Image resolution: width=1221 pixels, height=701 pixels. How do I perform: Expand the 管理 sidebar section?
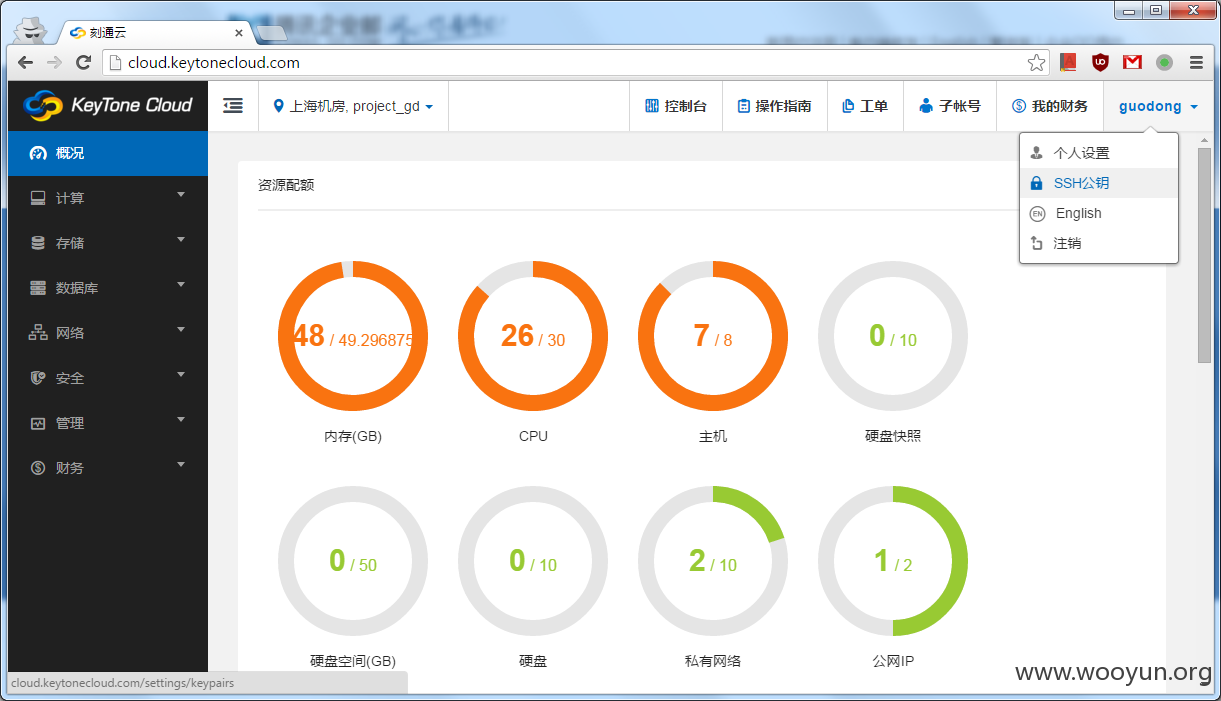(108, 423)
